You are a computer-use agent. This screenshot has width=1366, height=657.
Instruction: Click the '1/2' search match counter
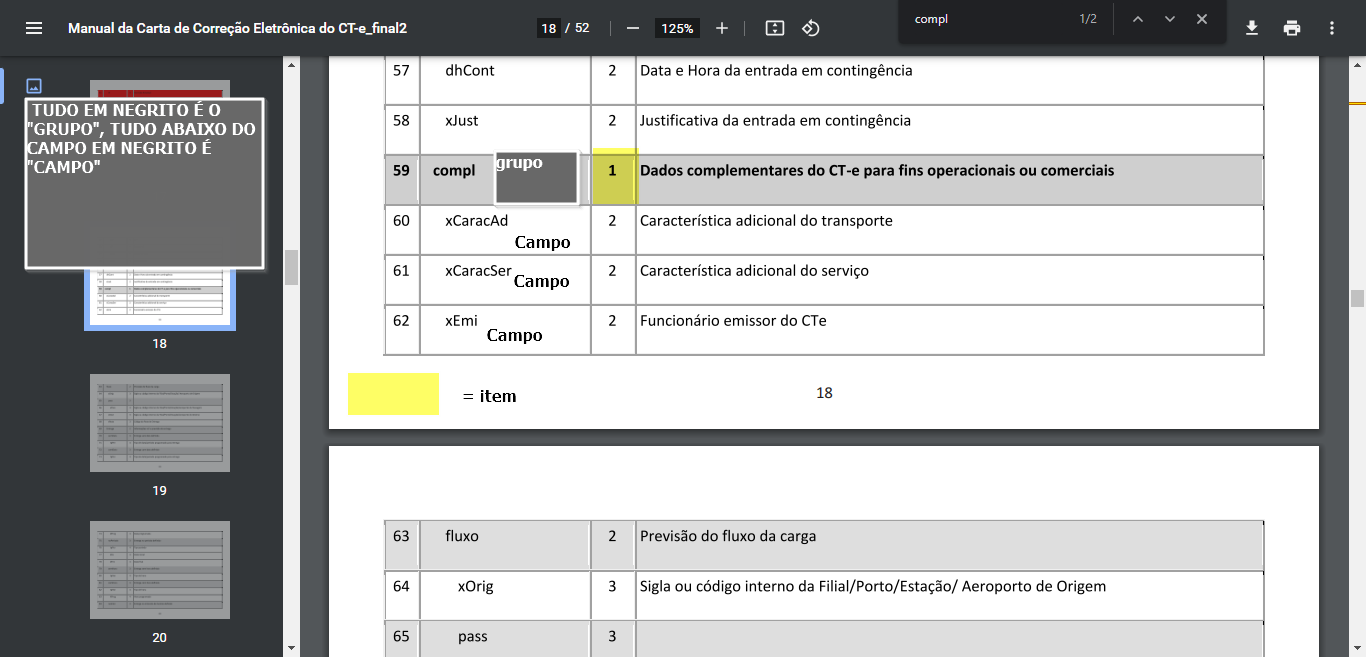pos(1088,19)
